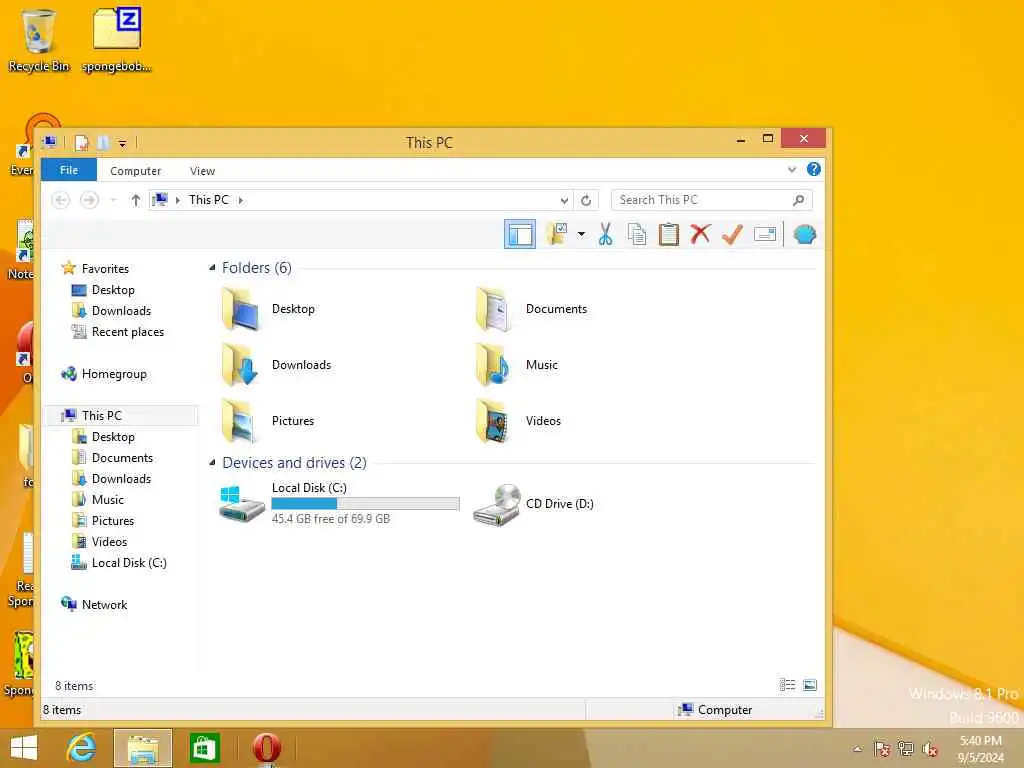Click the red X Delete icon
Viewport: 1024px width, 768px height.
point(701,234)
